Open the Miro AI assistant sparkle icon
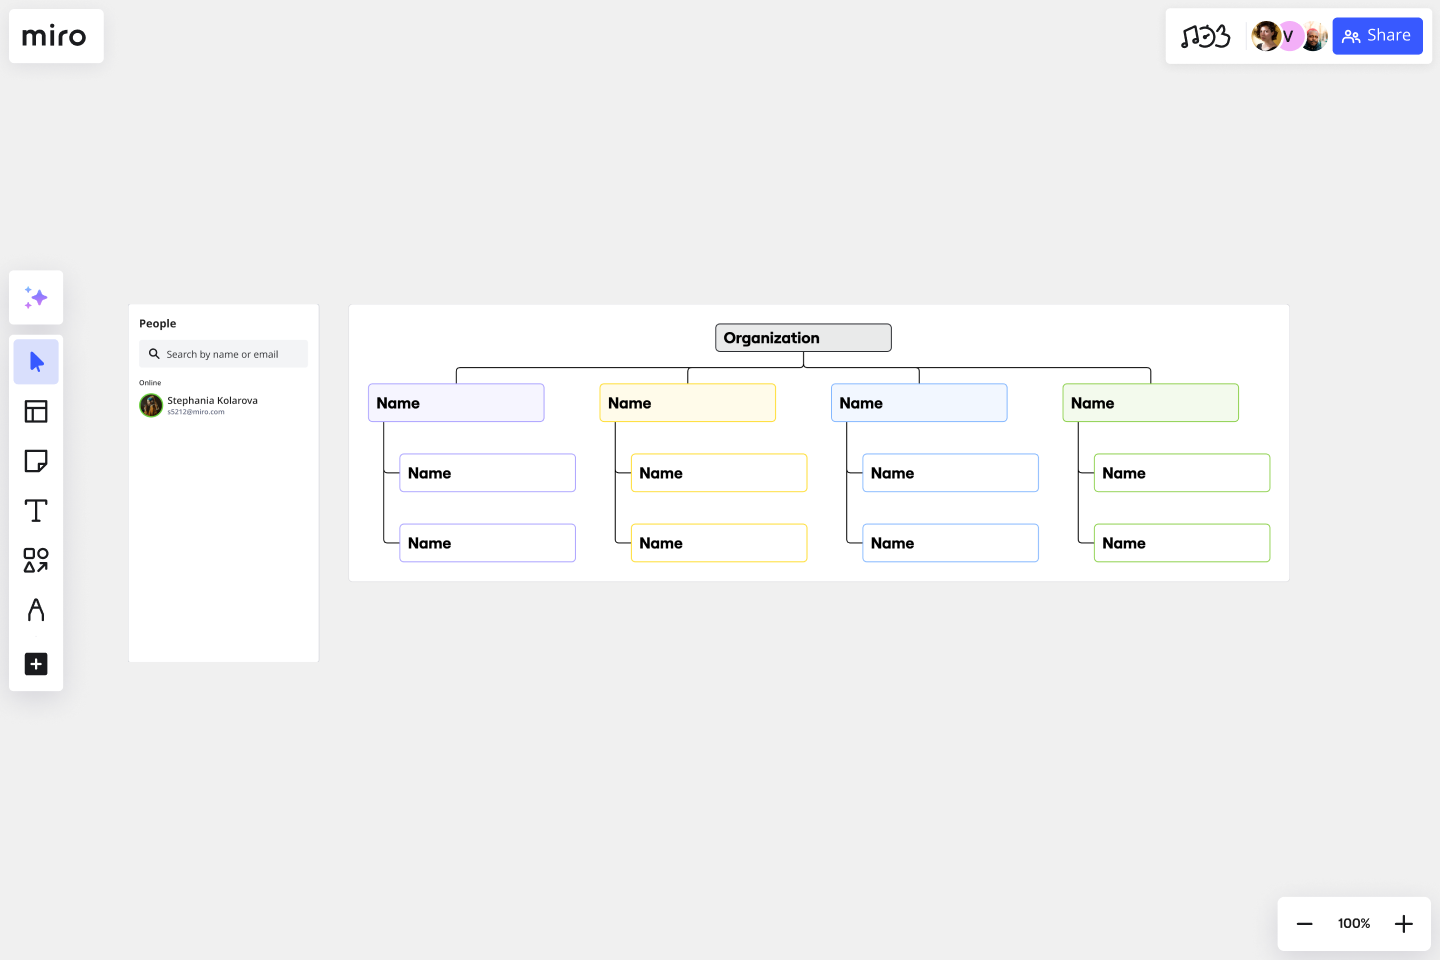Screen dimensions: 1440x960 [36, 297]
